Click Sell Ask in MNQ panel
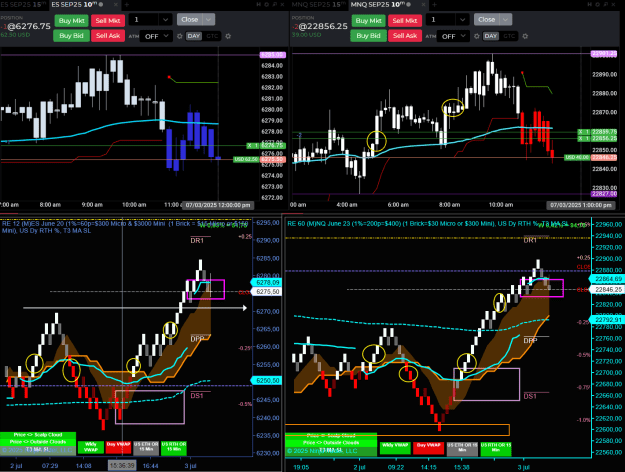Viewport: 625px width, 472px height. [405, 35]
